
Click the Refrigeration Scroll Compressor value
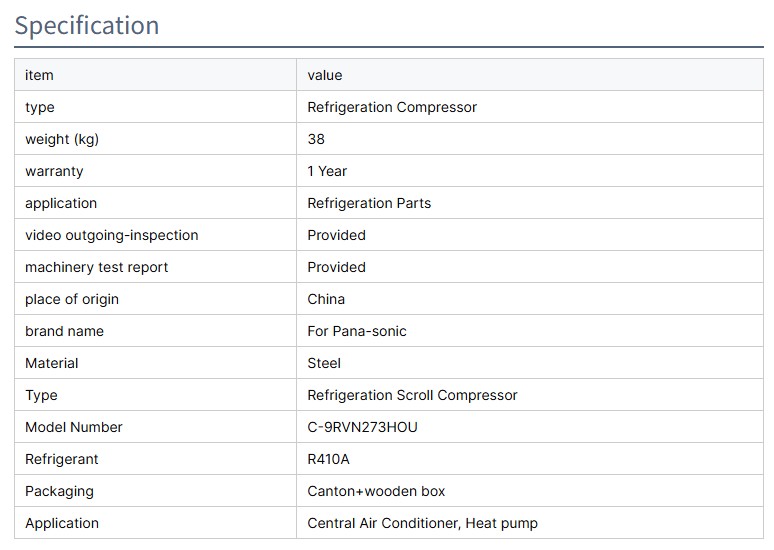tap(412, 395)
